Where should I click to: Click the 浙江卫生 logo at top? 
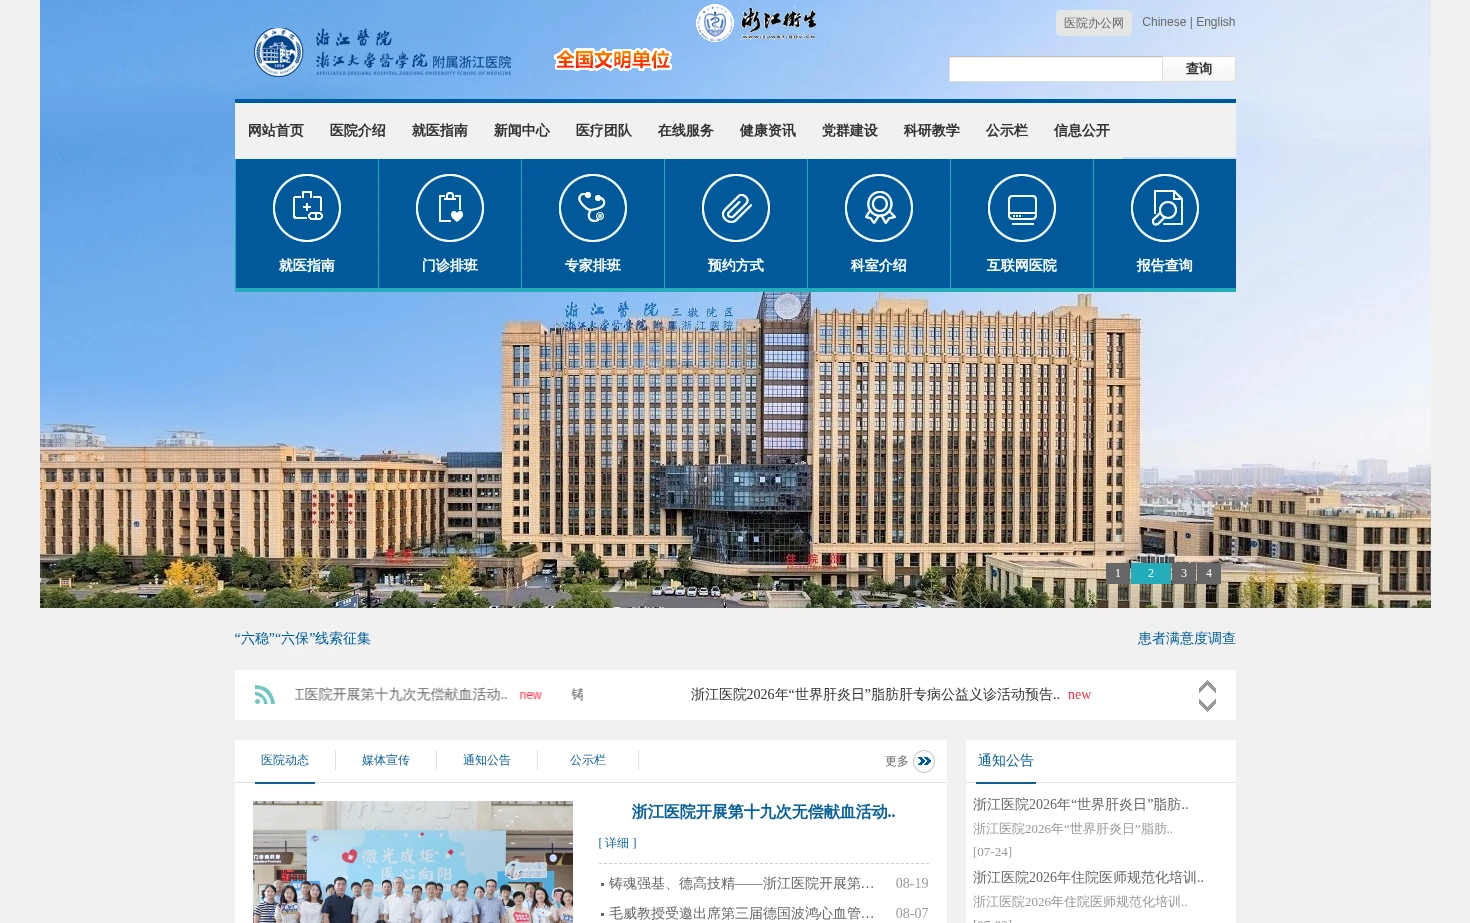(757, 22)
